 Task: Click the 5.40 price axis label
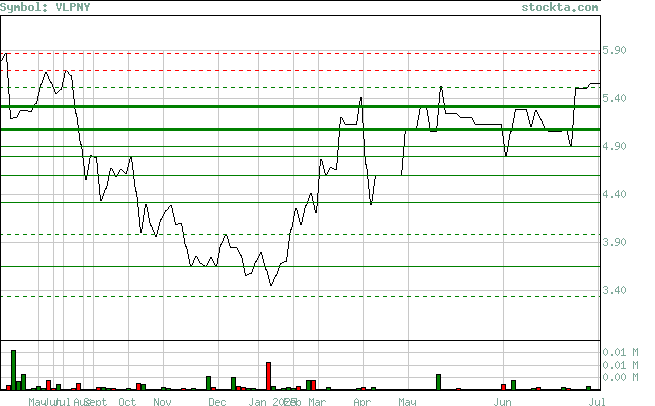614,98
